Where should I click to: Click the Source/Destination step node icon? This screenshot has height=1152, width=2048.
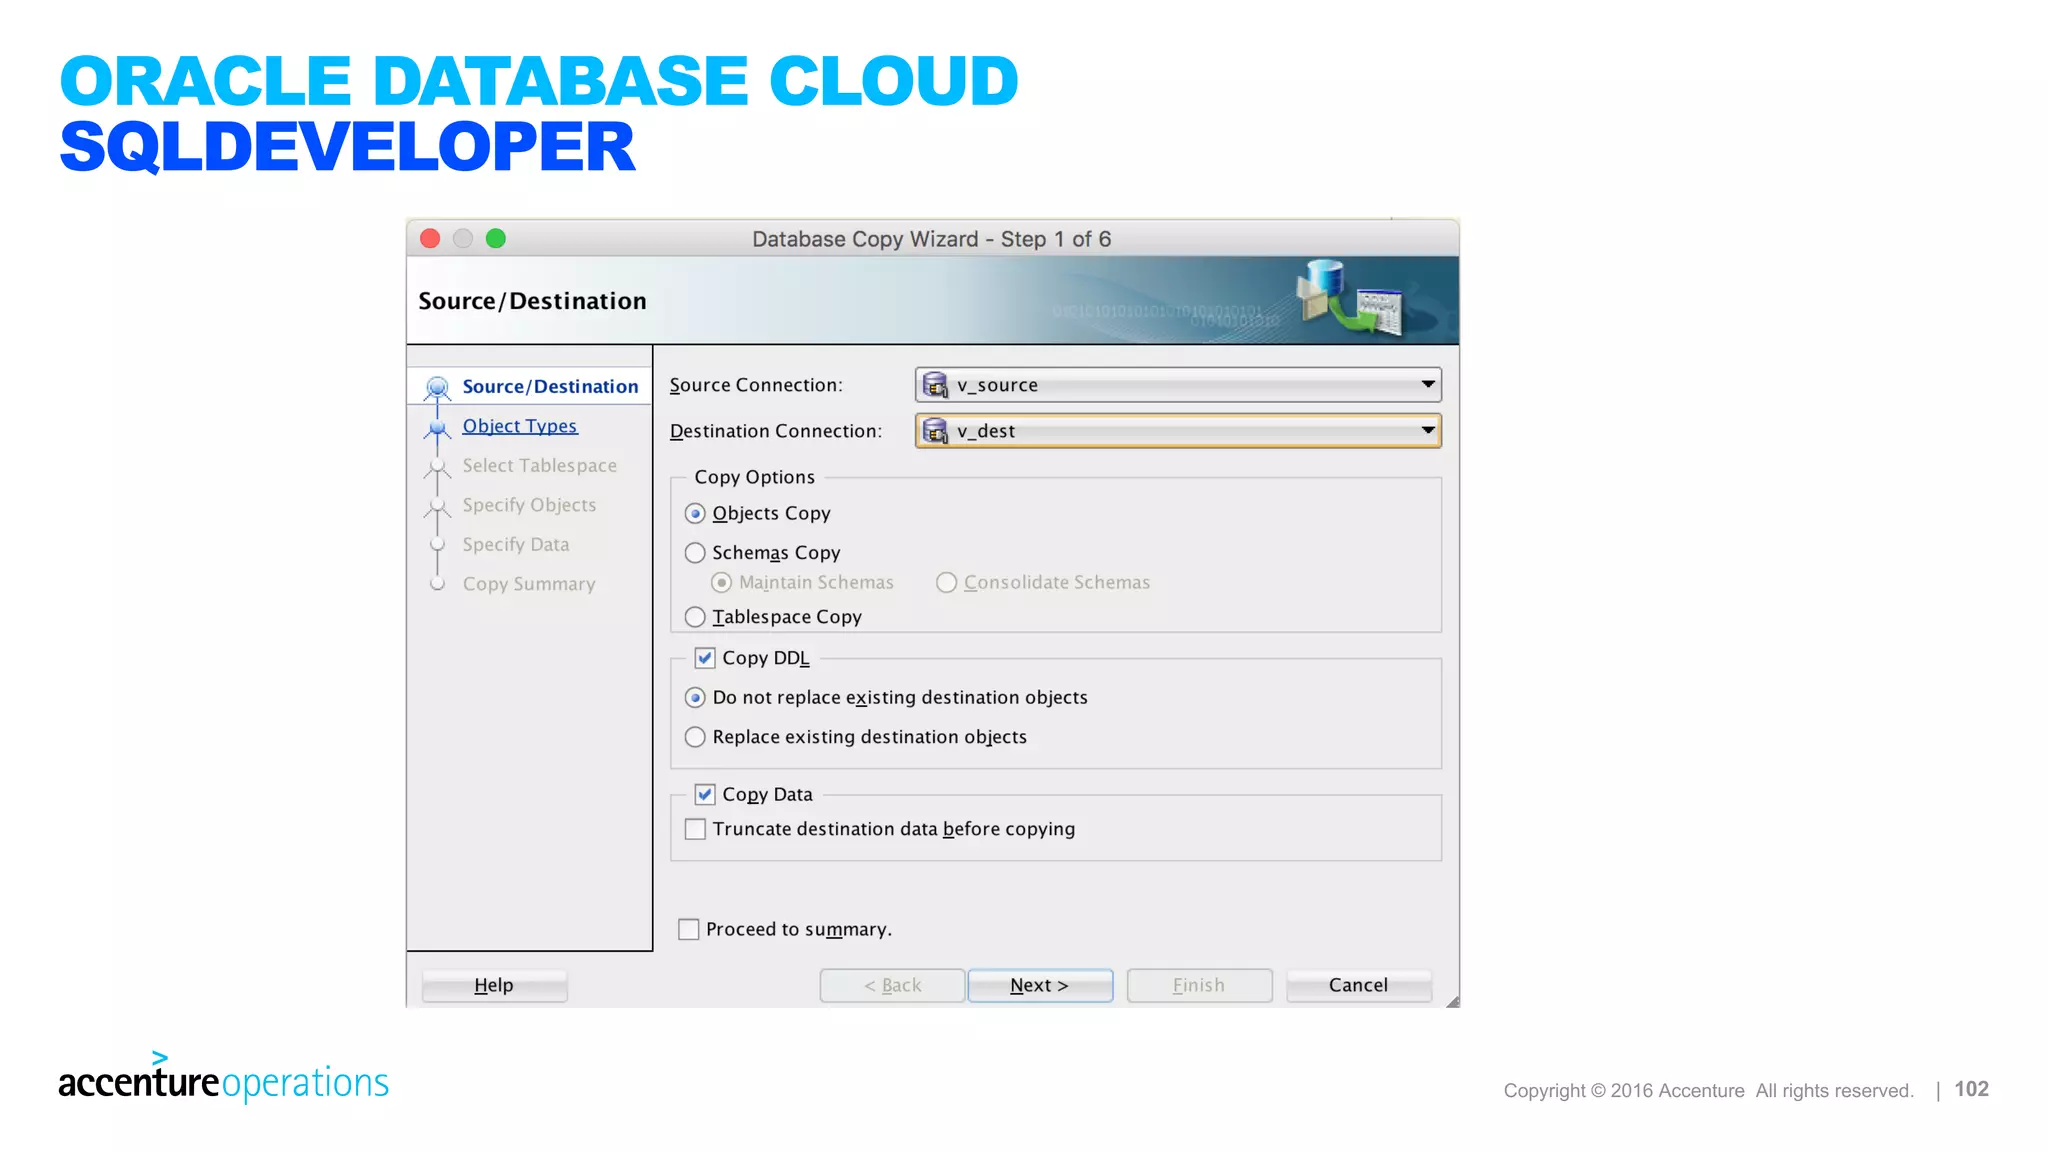437,387
